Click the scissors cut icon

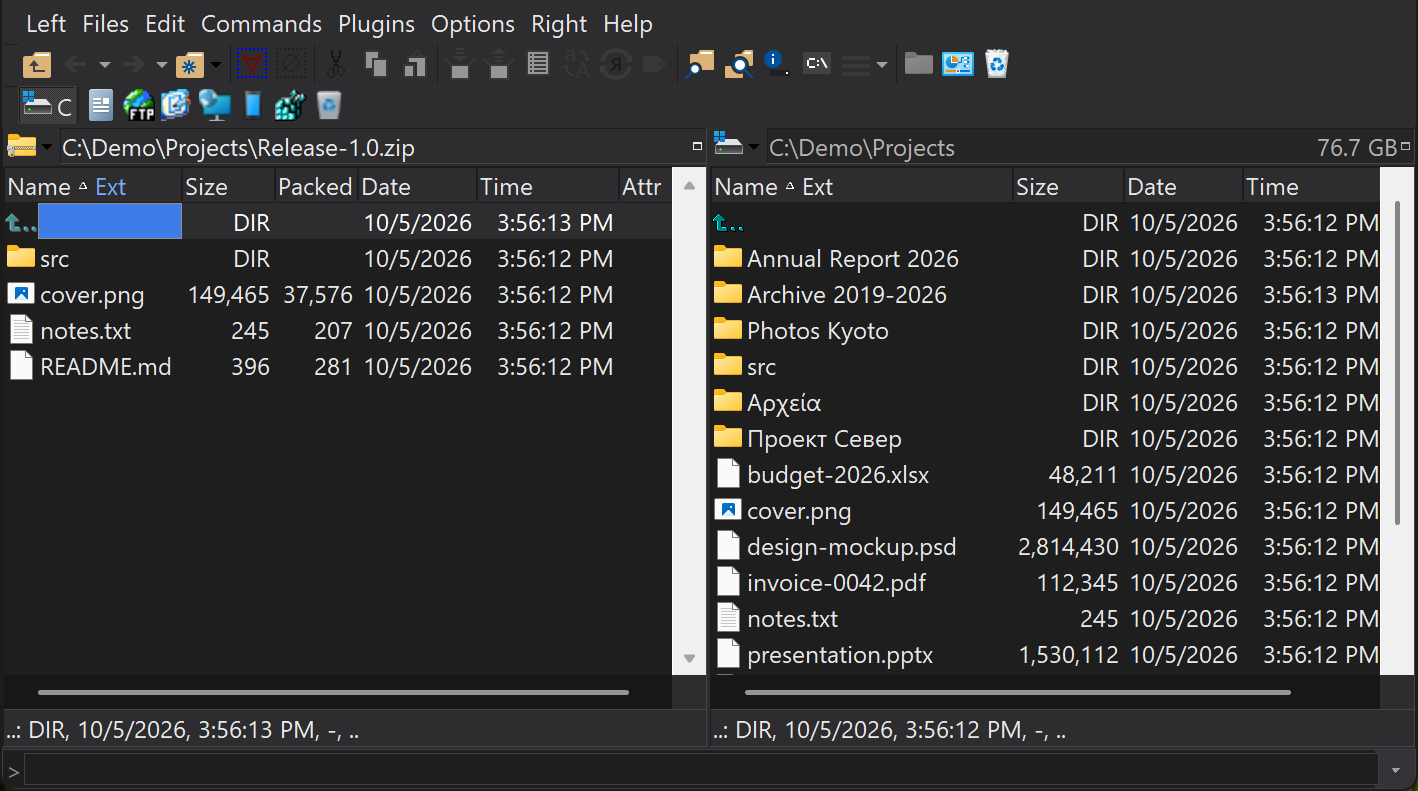(x=336, y=65)
